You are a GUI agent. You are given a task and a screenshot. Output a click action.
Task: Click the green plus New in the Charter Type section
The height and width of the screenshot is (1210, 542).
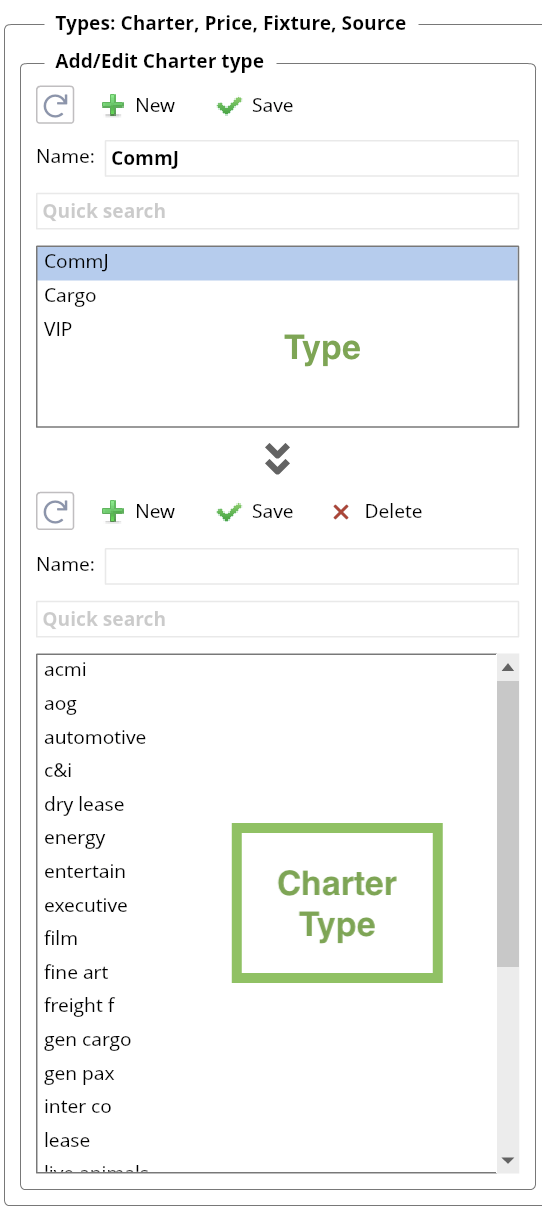[x=113, y=512]
